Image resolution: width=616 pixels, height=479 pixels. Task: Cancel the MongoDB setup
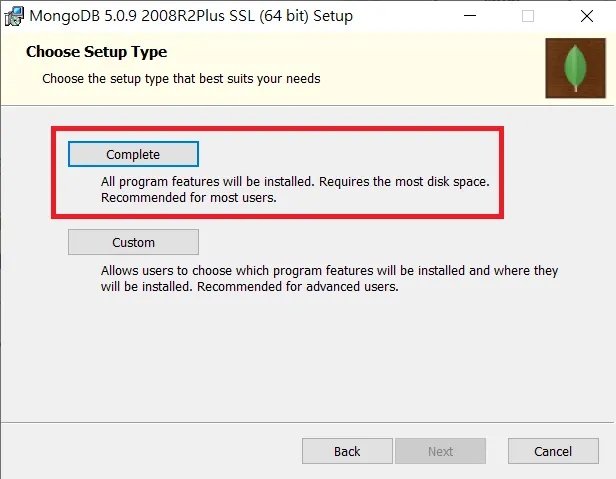[x=553, y=451]
